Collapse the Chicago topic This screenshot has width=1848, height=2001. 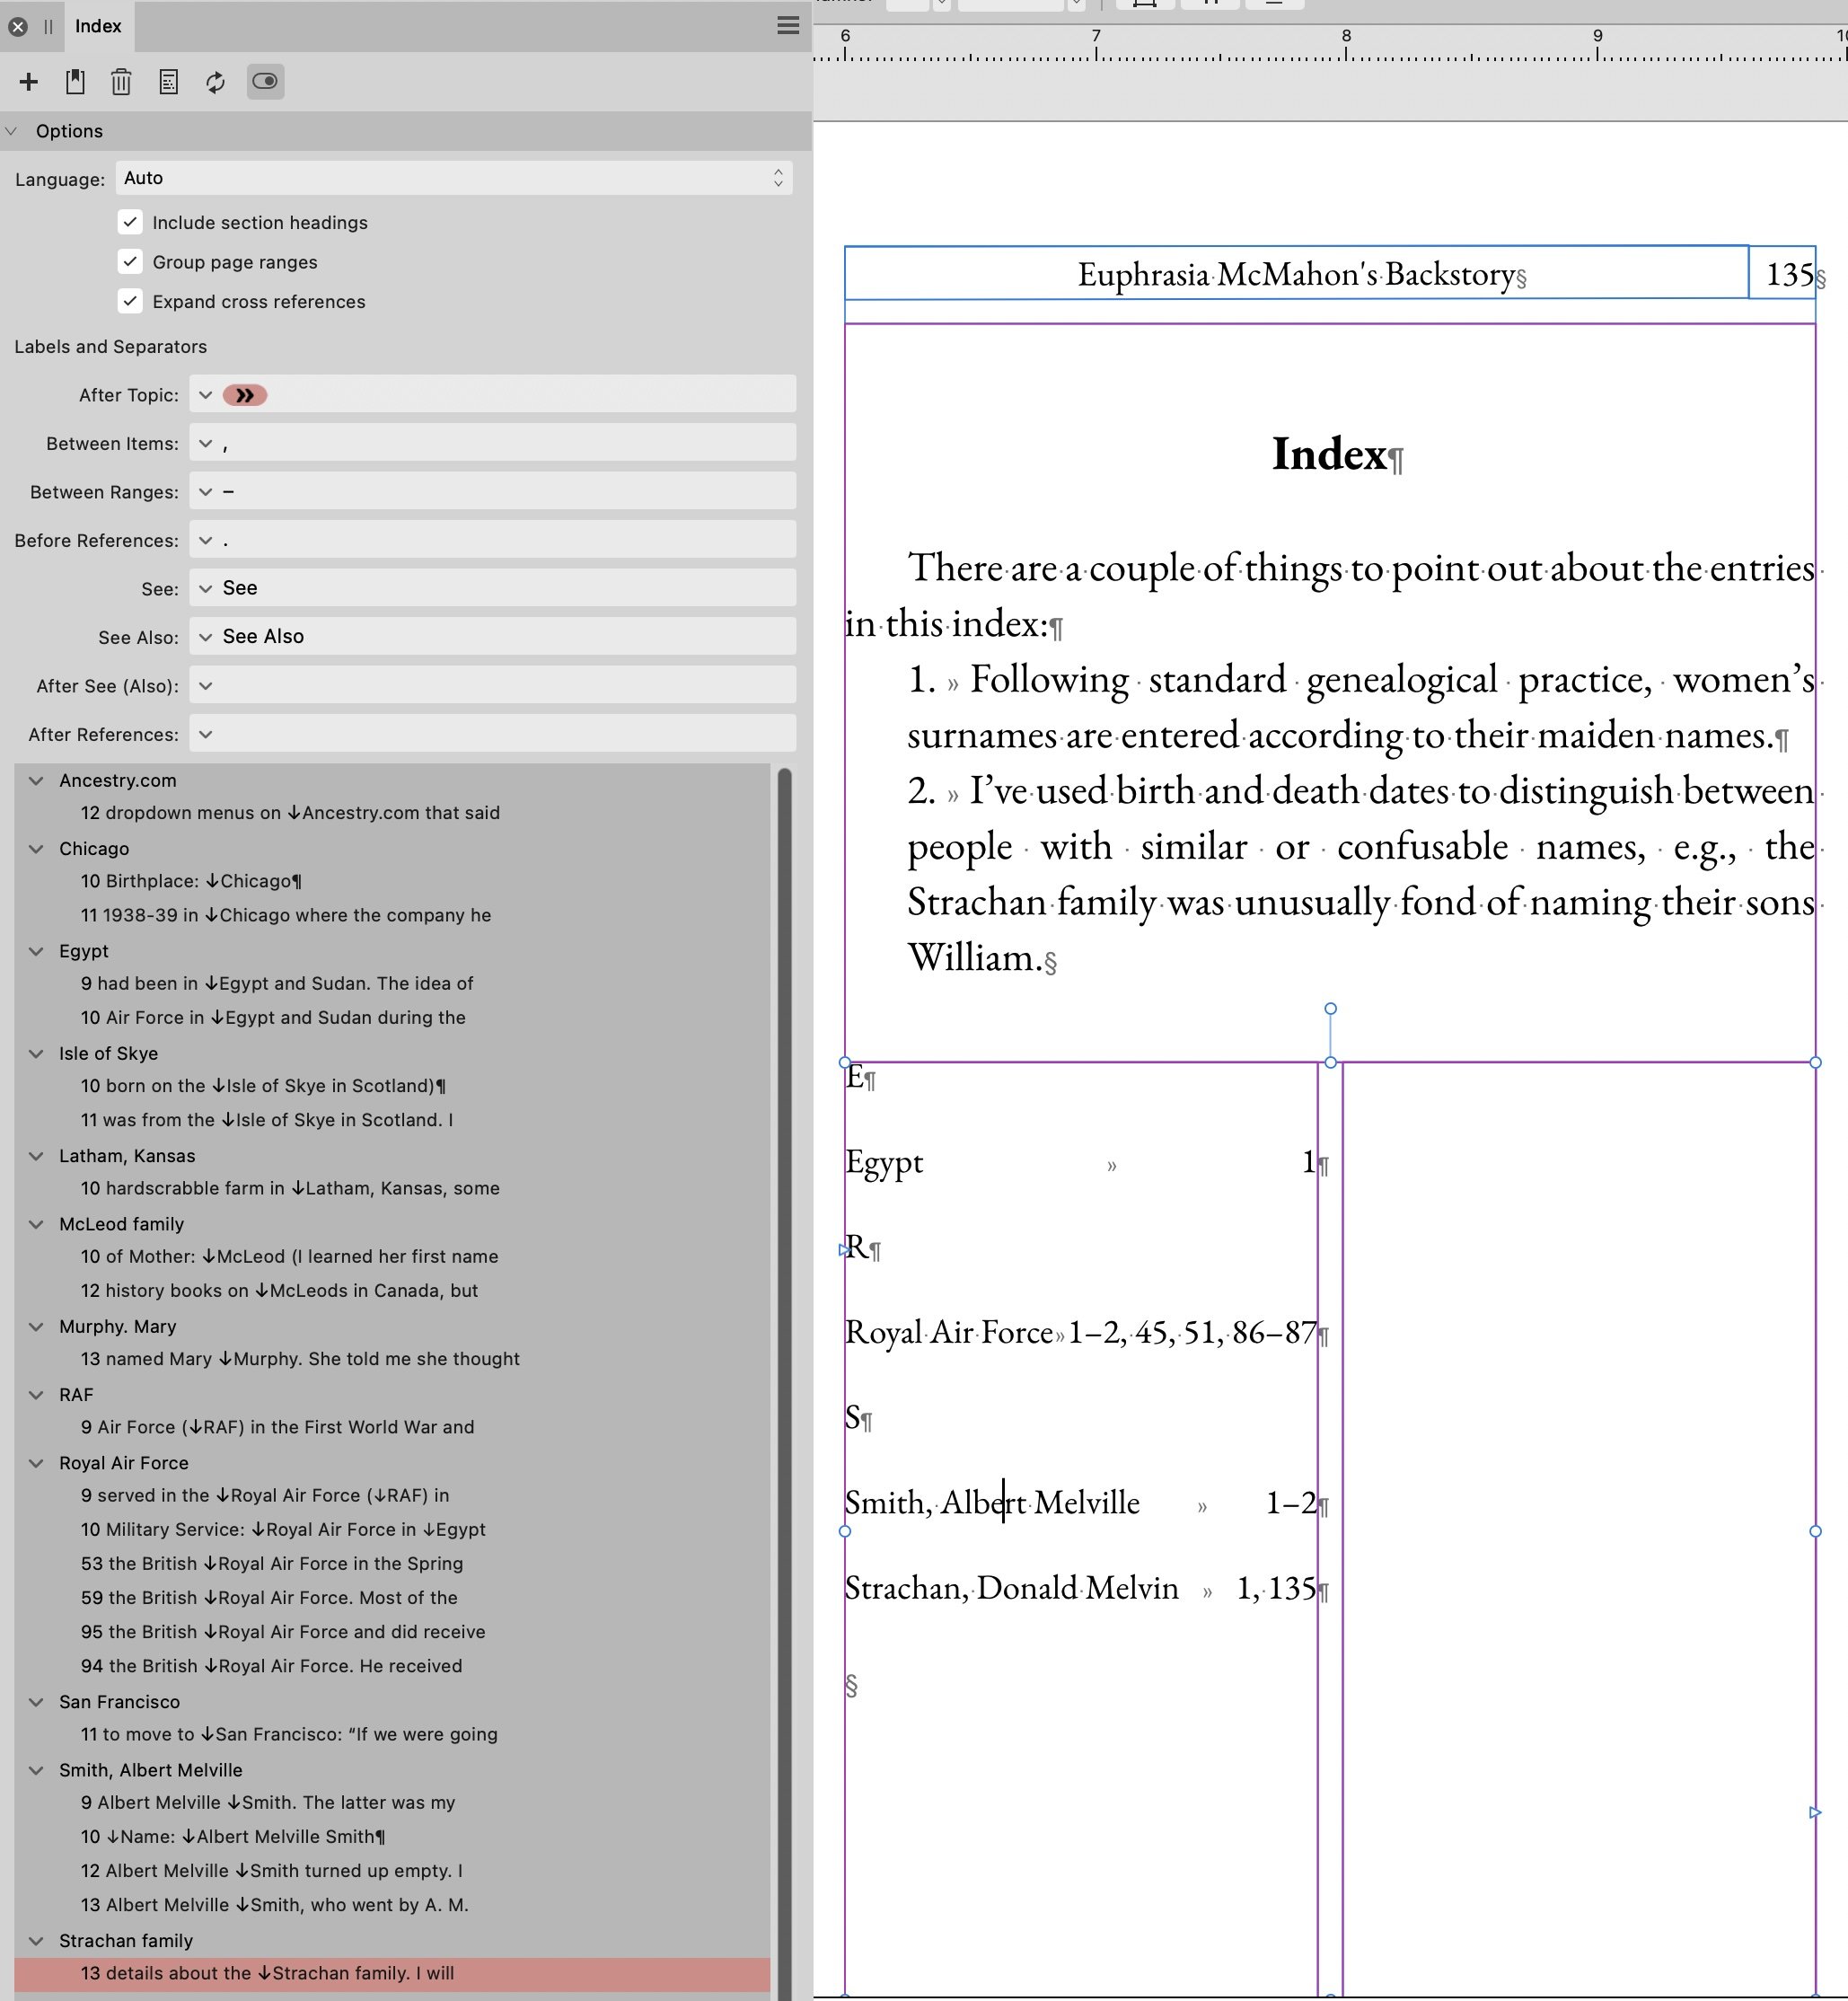[36, 849]
